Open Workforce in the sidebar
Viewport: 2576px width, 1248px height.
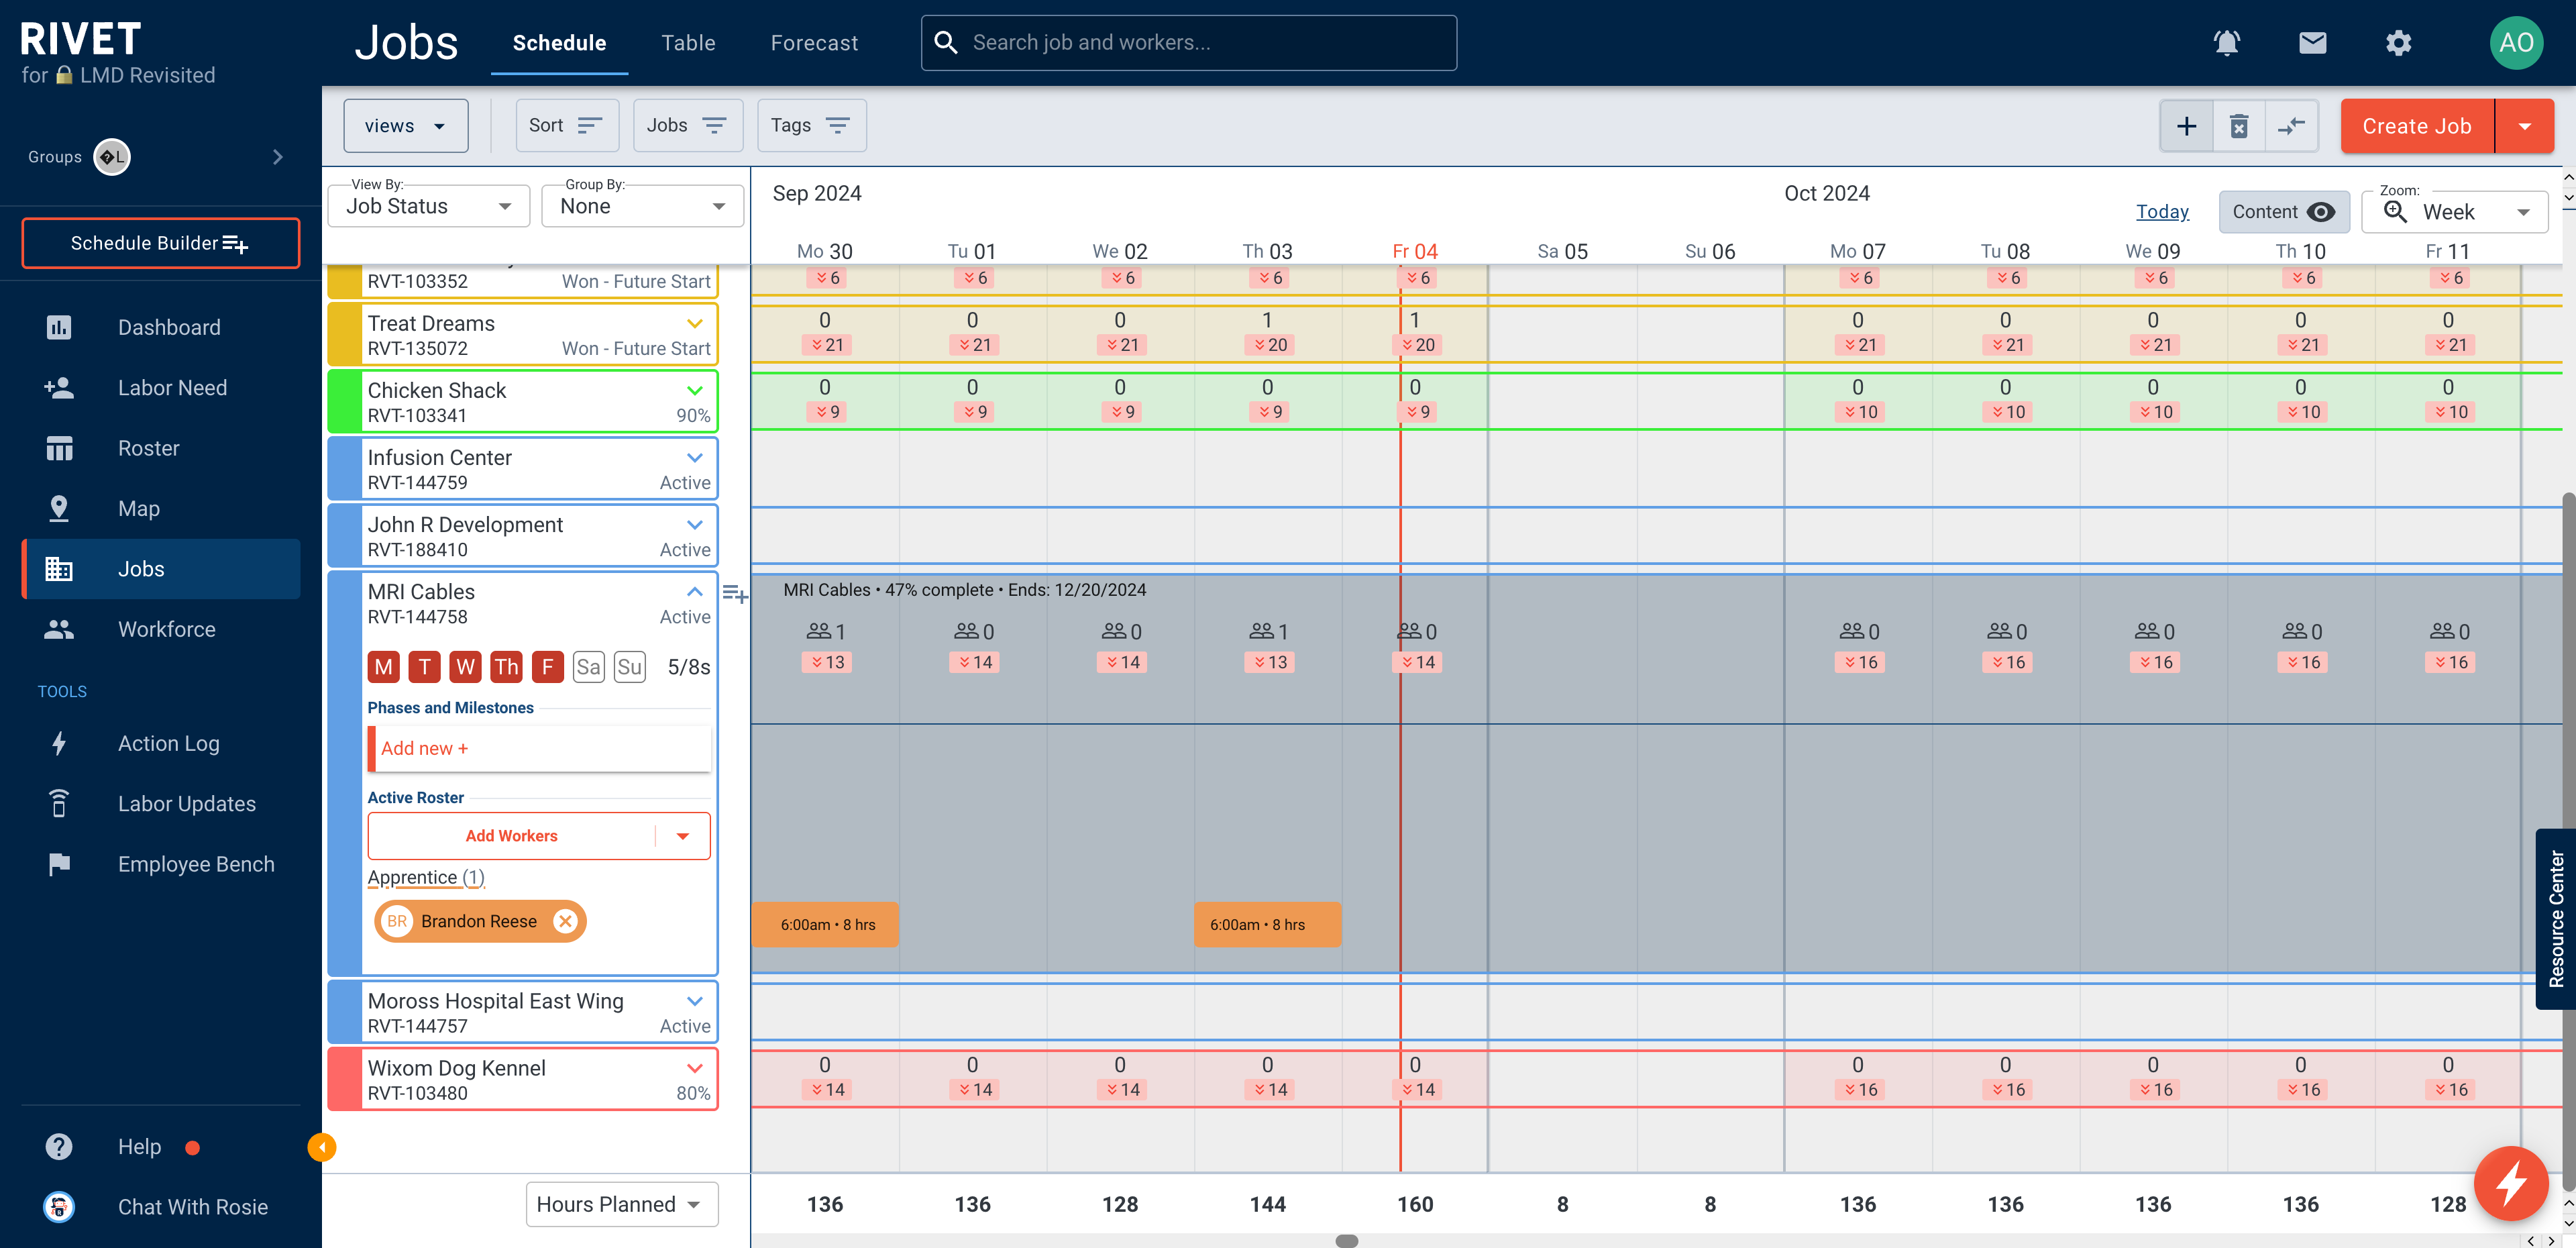tap(162, 629)
